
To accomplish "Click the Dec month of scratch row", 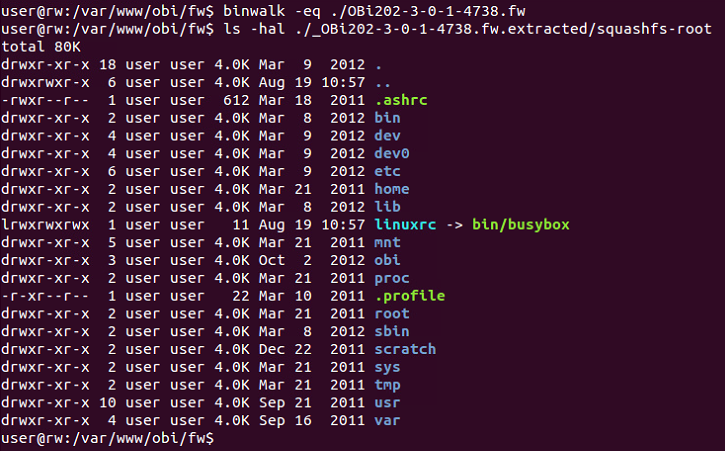I will point(272,349).
